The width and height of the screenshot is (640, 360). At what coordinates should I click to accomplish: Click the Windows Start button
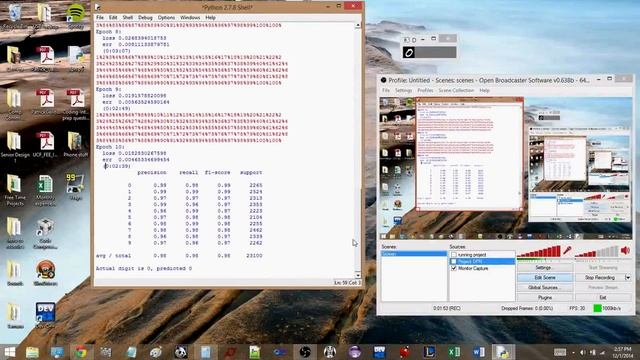tap(10, 352)
